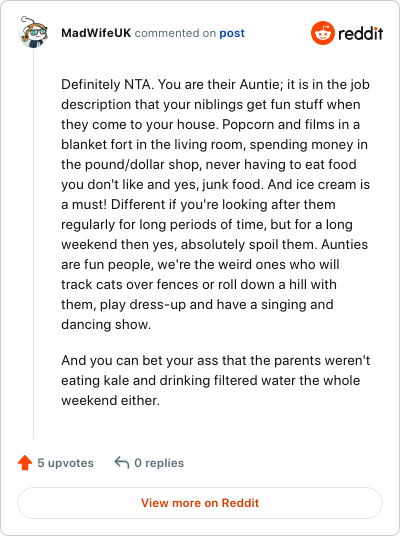Select the "5 upvotes" count label
The image size is (400, 536).
pyautogui.click(x=65, y=463)
